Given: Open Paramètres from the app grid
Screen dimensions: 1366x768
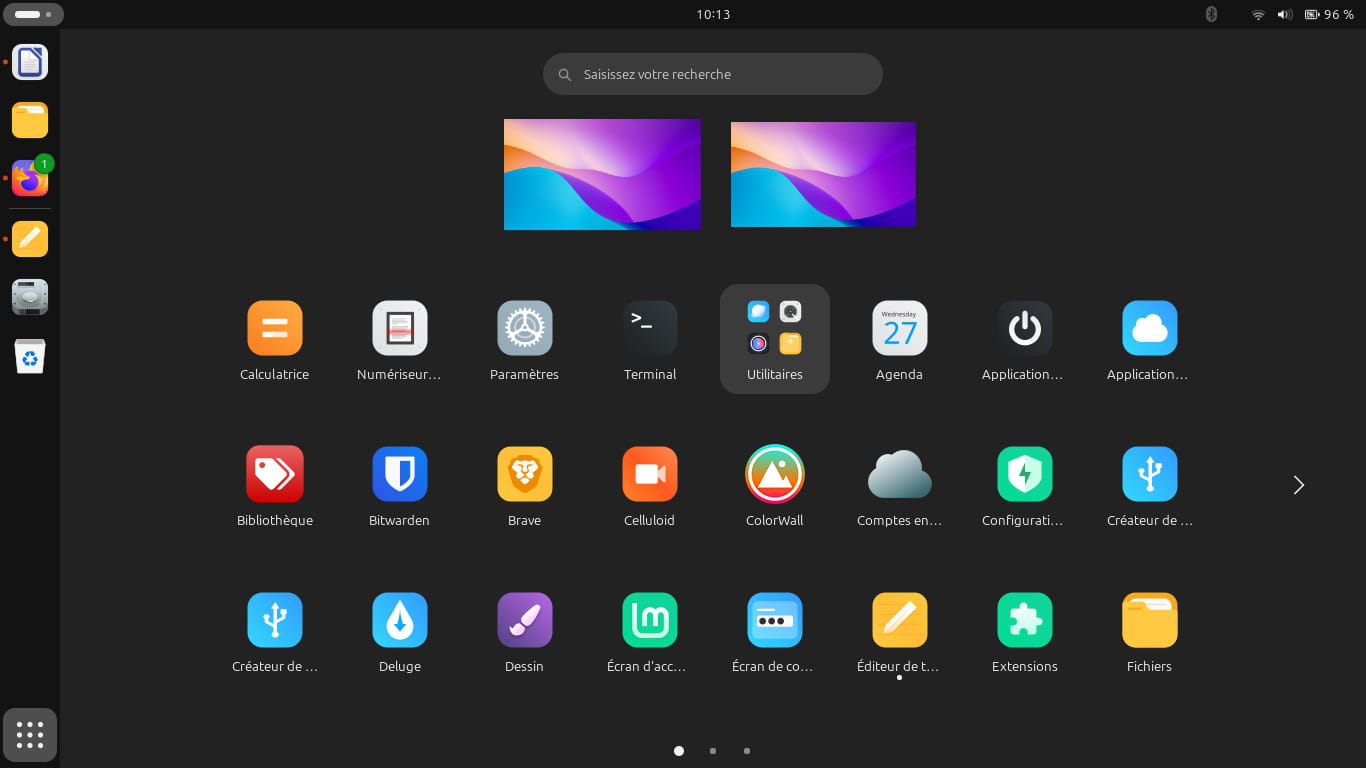Looking at the screenshot, I should tap(525, 340).
